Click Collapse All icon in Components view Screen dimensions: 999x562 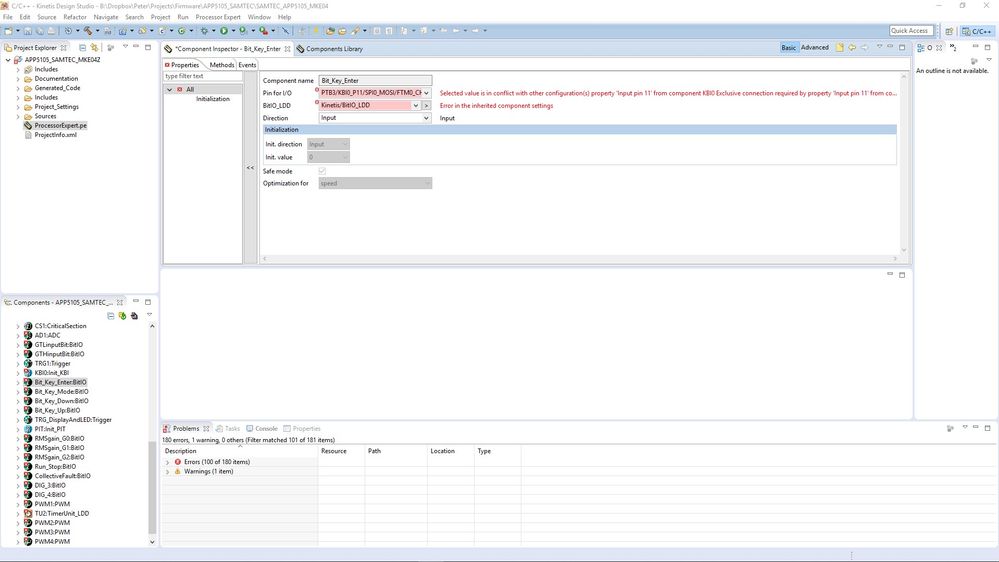point(111,315)
